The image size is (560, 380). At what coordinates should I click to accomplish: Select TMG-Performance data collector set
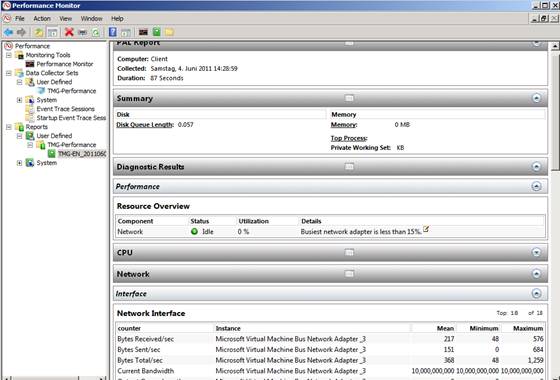[72, 91]
